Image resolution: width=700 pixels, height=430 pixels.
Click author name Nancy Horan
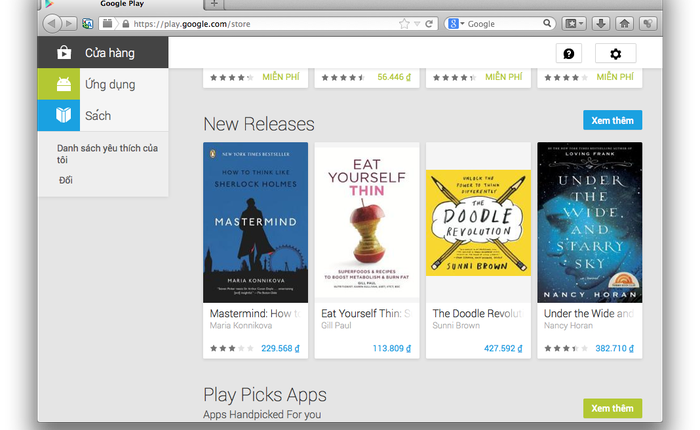(568, 326)
